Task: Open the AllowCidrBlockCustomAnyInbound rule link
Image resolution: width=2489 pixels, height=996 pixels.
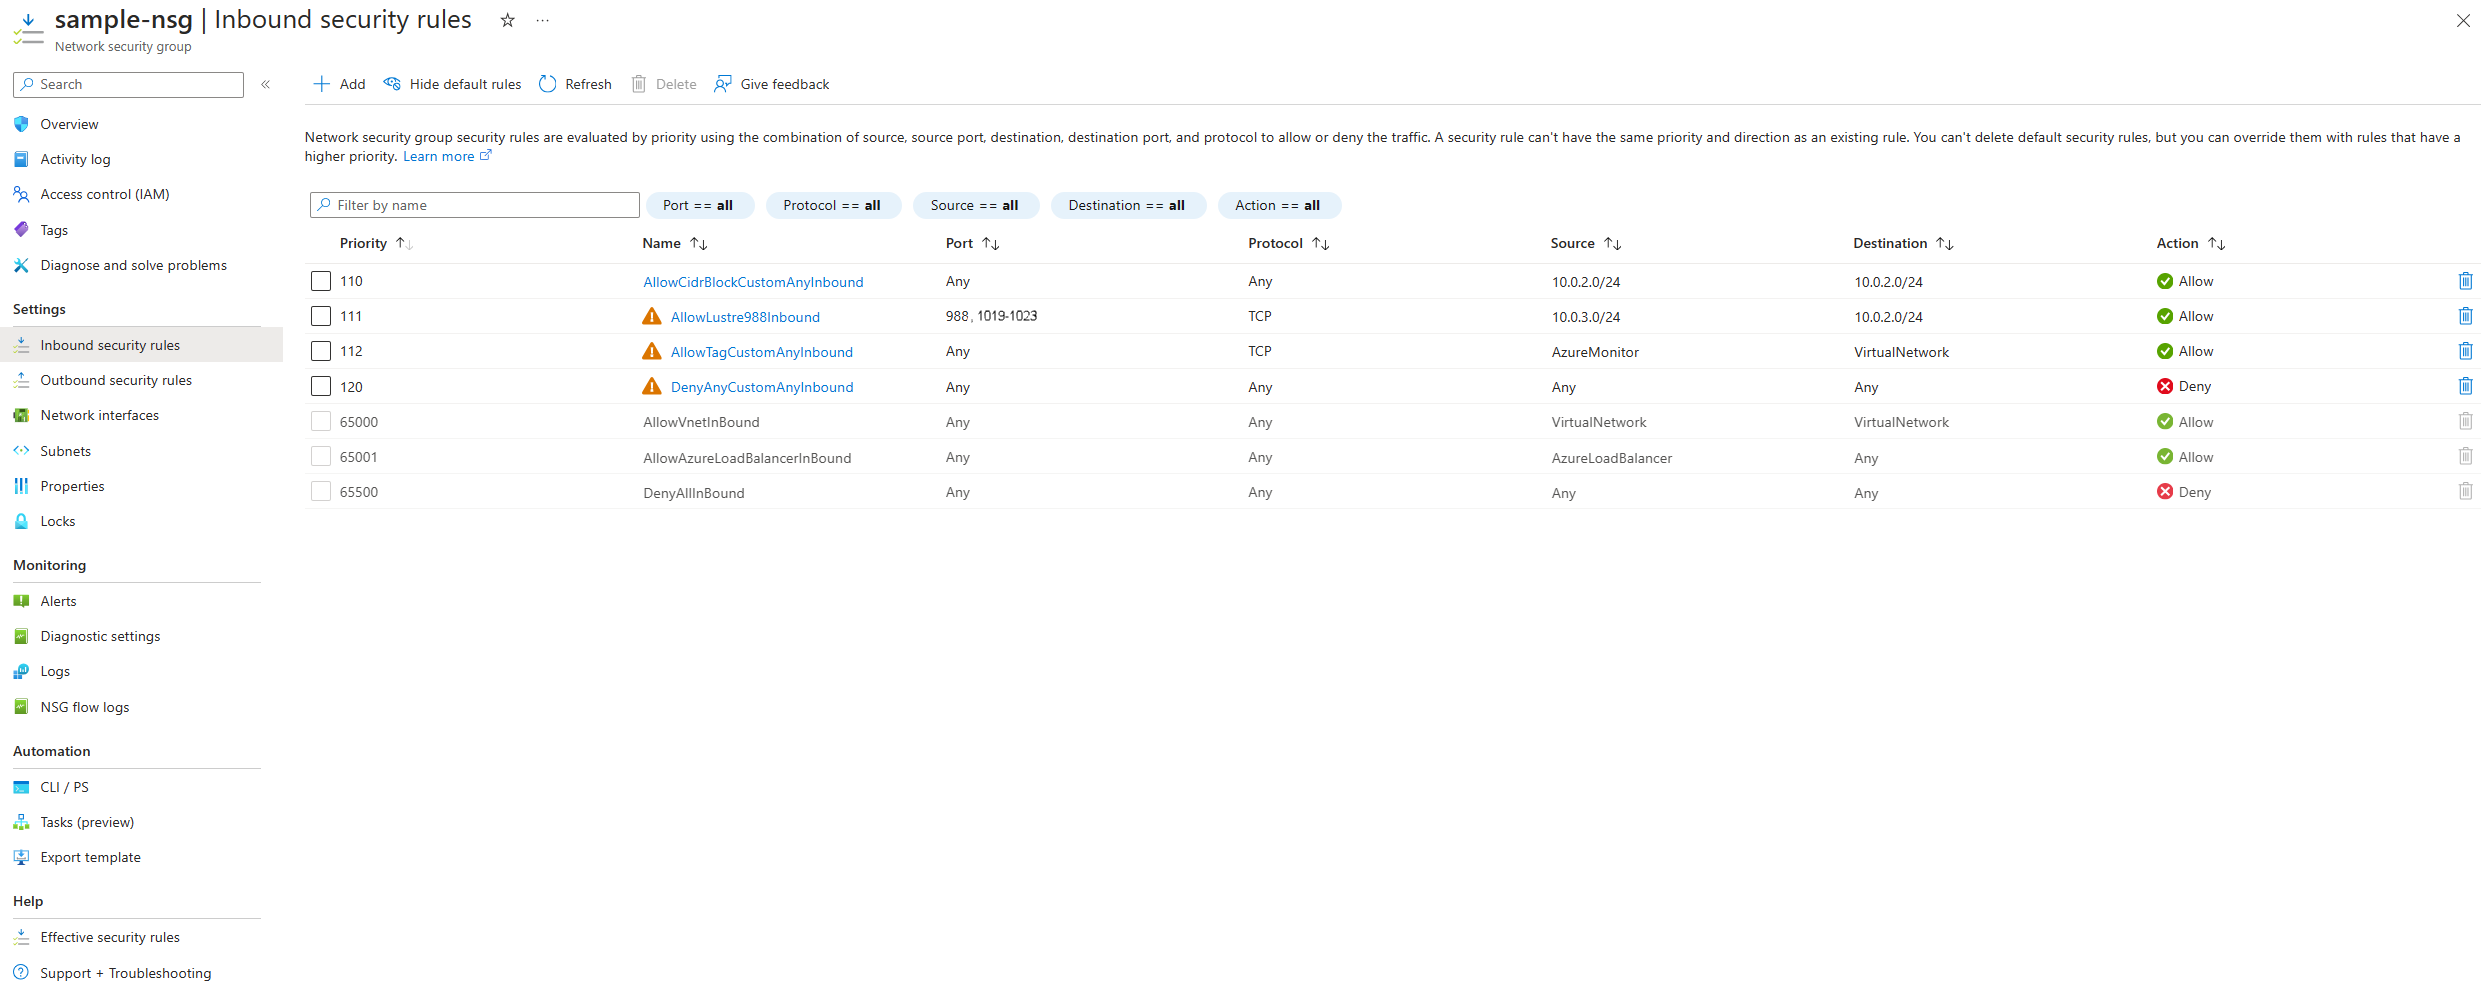Action: (753, 282)
